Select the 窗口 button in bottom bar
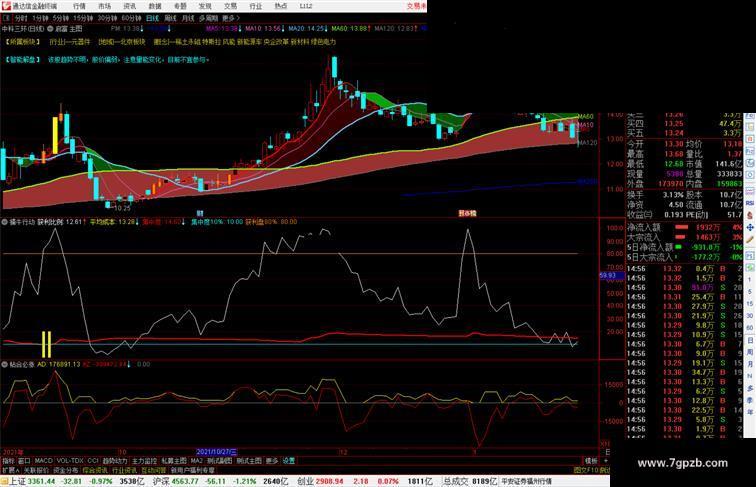Image resolution: width=756 pixels, height=487 pixels. click(24, 461)
